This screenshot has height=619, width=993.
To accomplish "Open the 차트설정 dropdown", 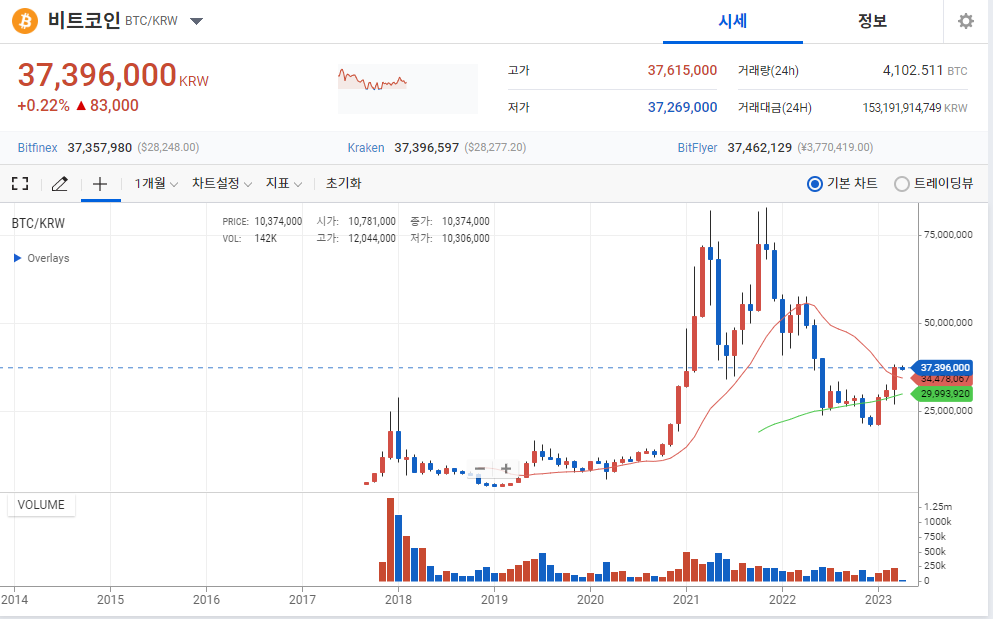I will pyautogui.click(x=222, y=184).
